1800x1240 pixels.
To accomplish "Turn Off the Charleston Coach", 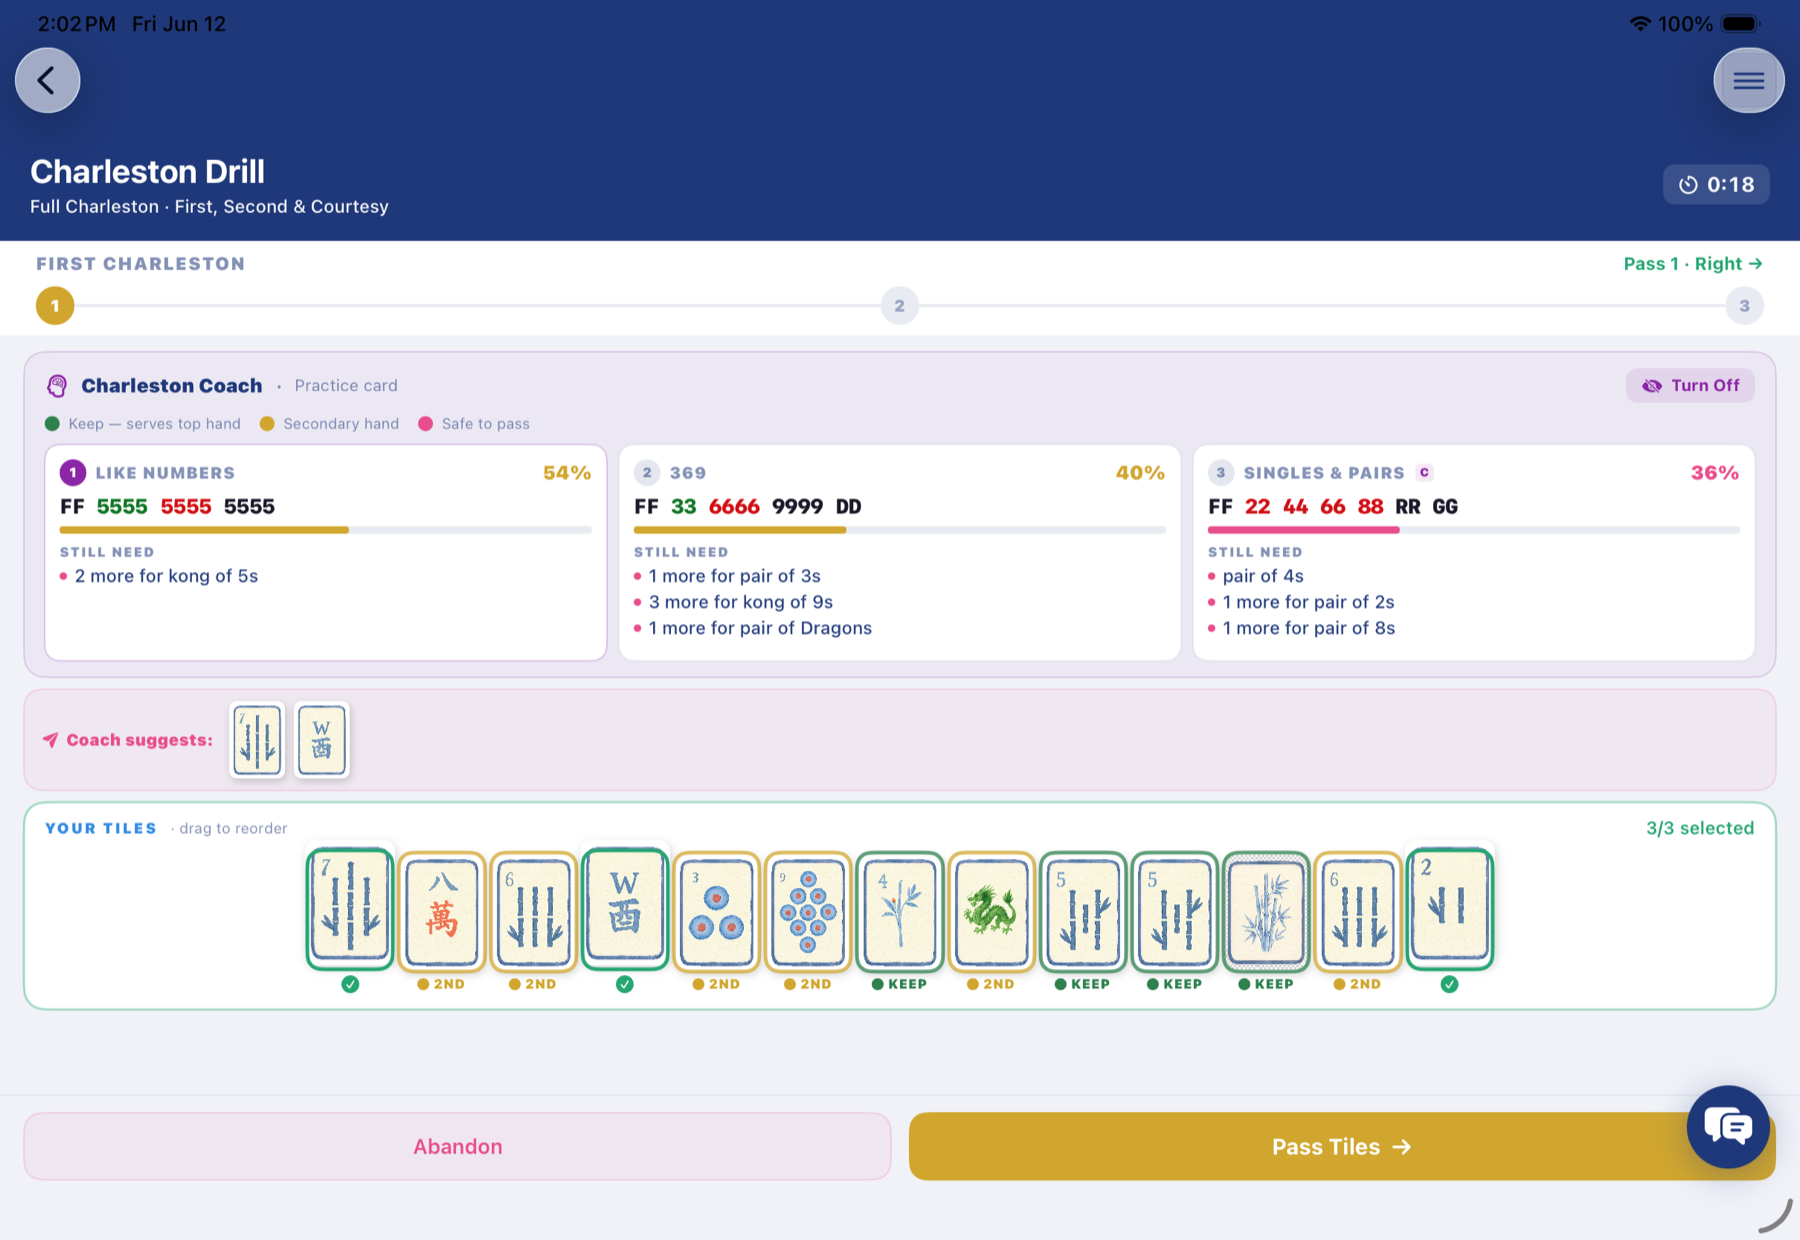I will [1690, 386].
